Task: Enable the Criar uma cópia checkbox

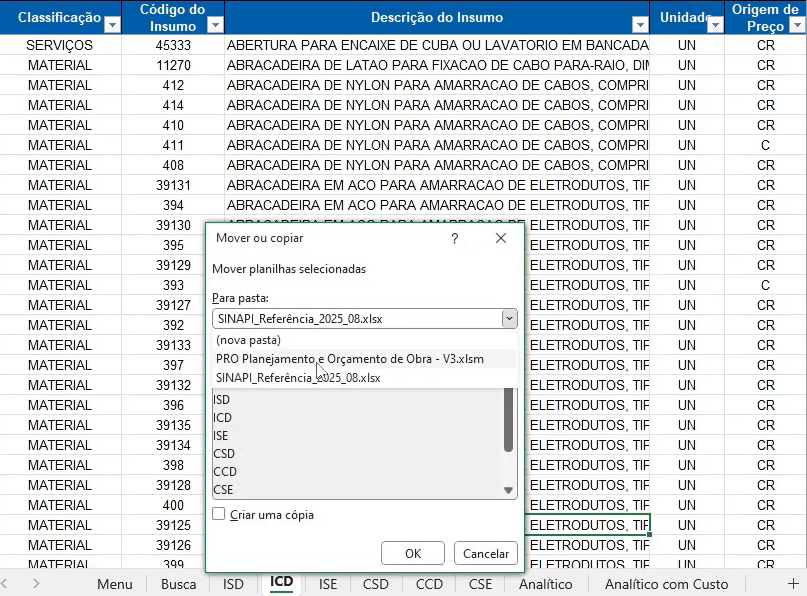Action: pos(219,514)
